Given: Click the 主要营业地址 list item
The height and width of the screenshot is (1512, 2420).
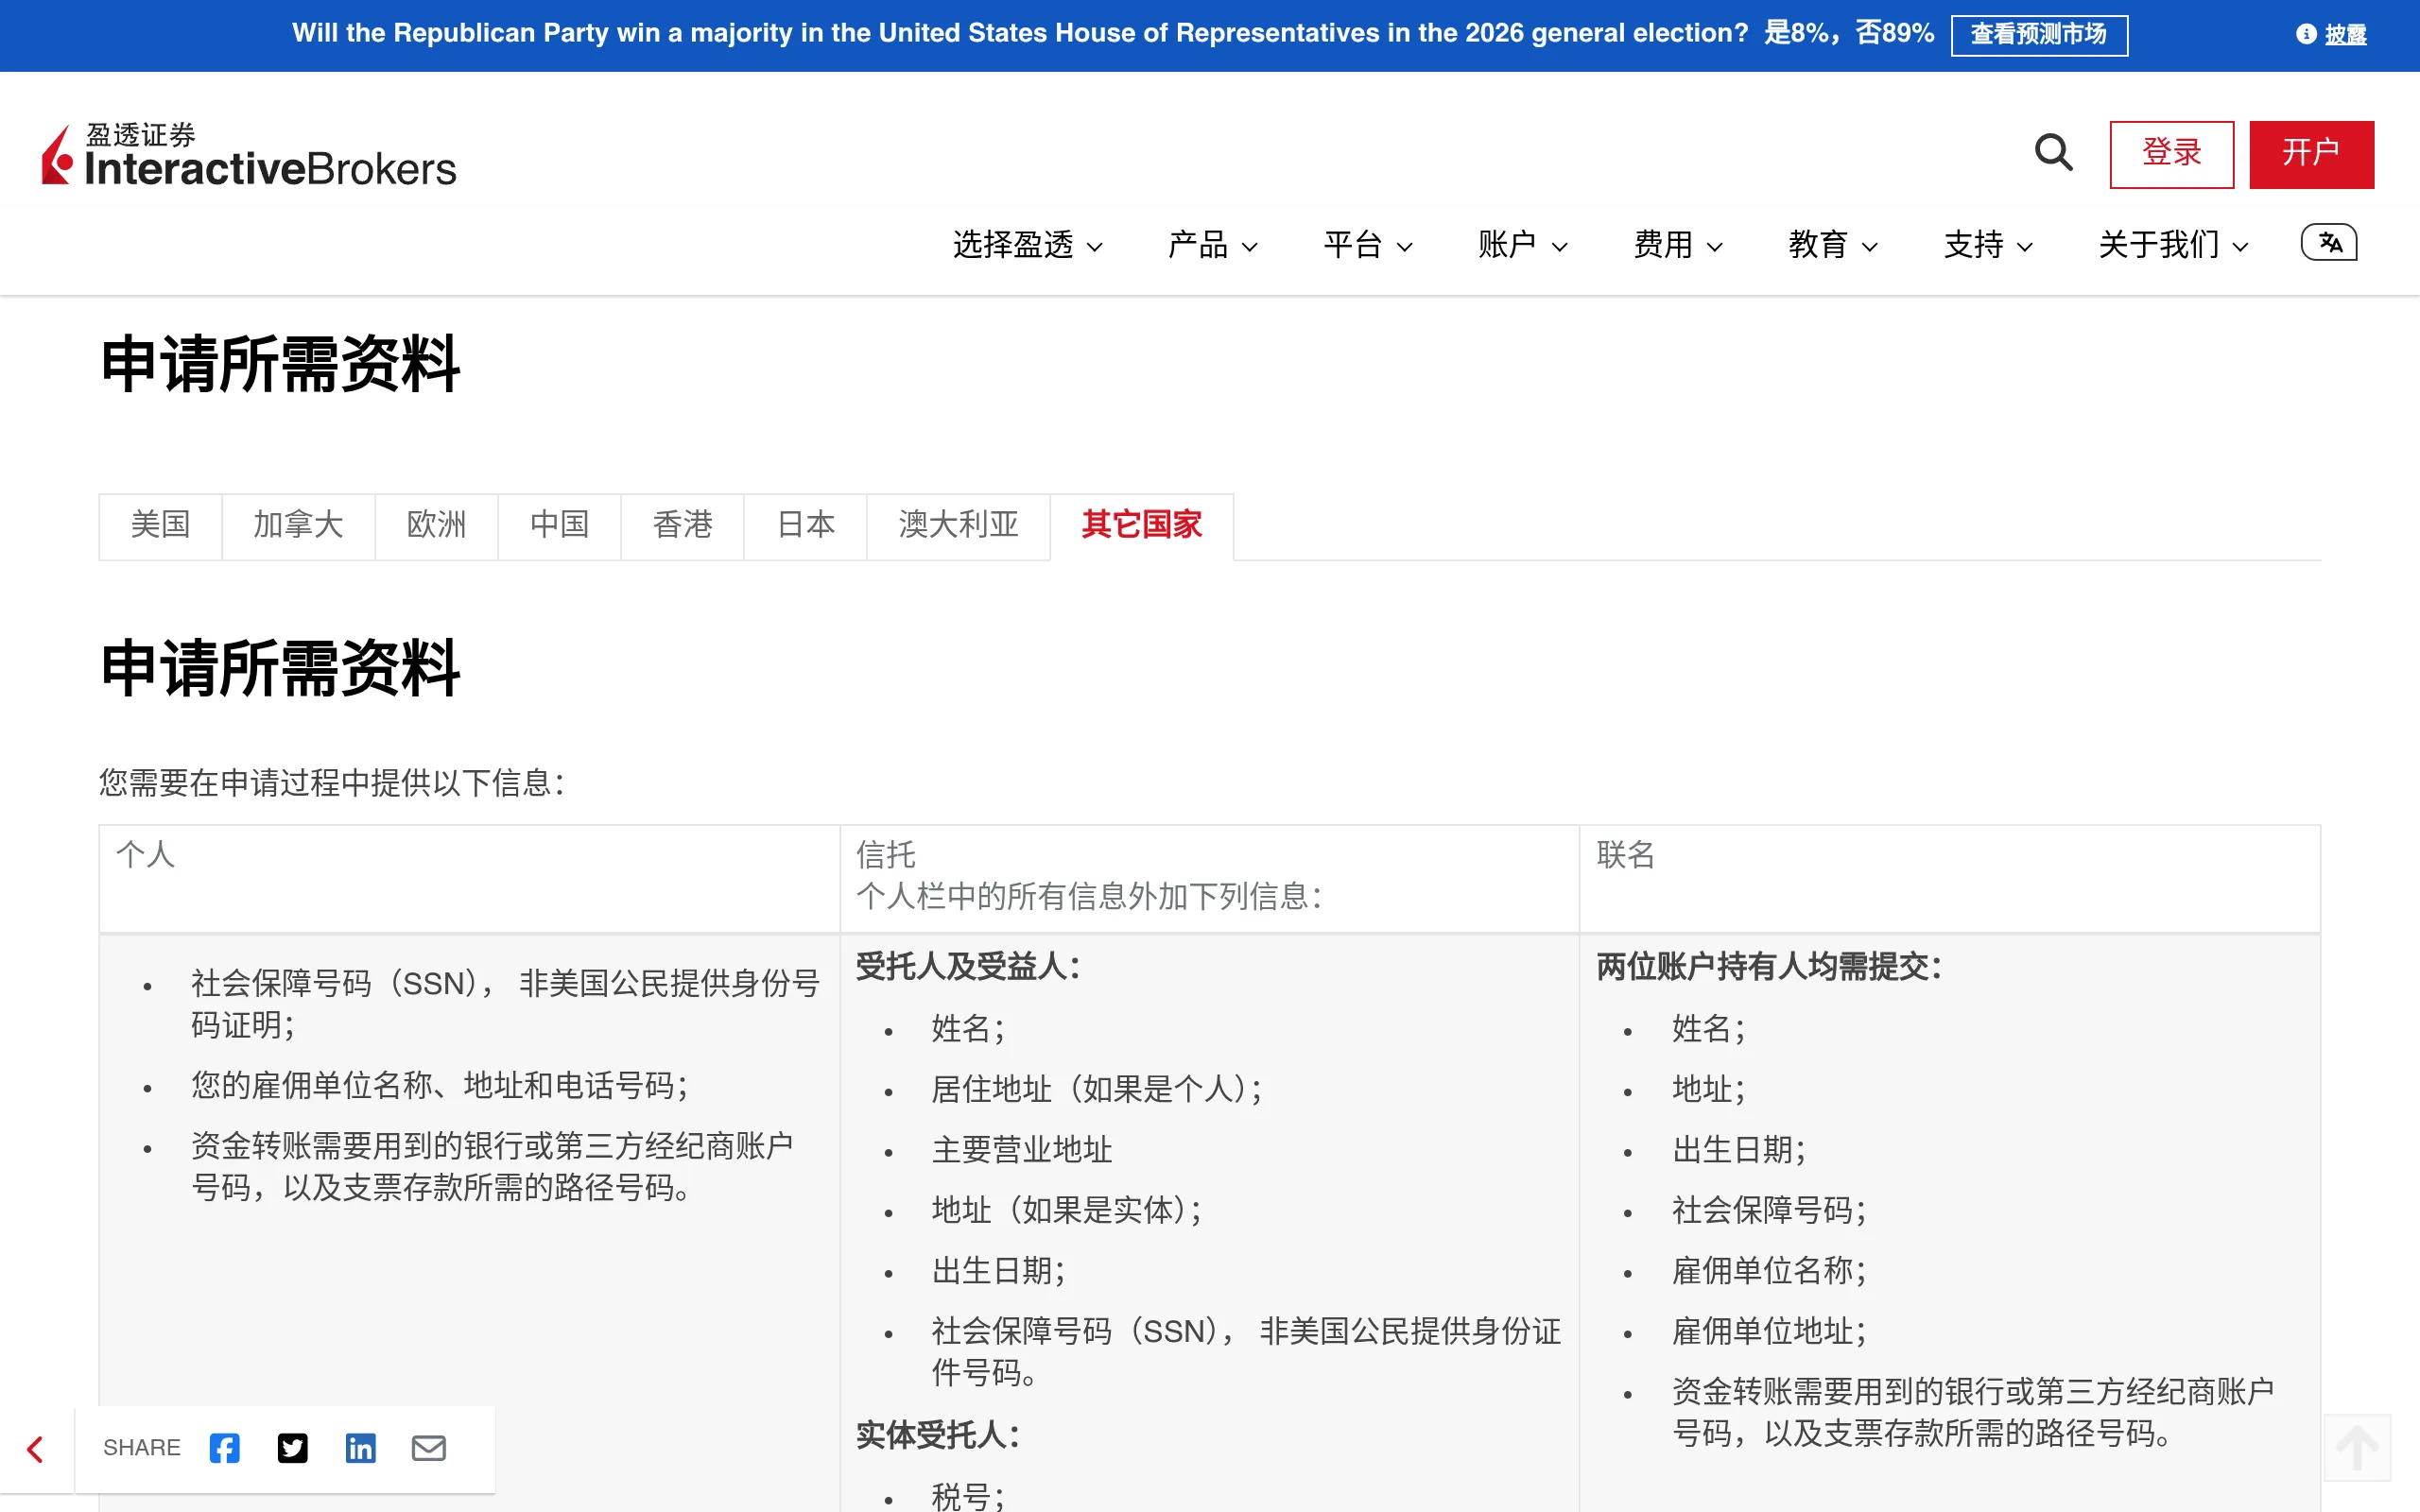Looking at the screenshot, I should click(x=1021, y=1150).
